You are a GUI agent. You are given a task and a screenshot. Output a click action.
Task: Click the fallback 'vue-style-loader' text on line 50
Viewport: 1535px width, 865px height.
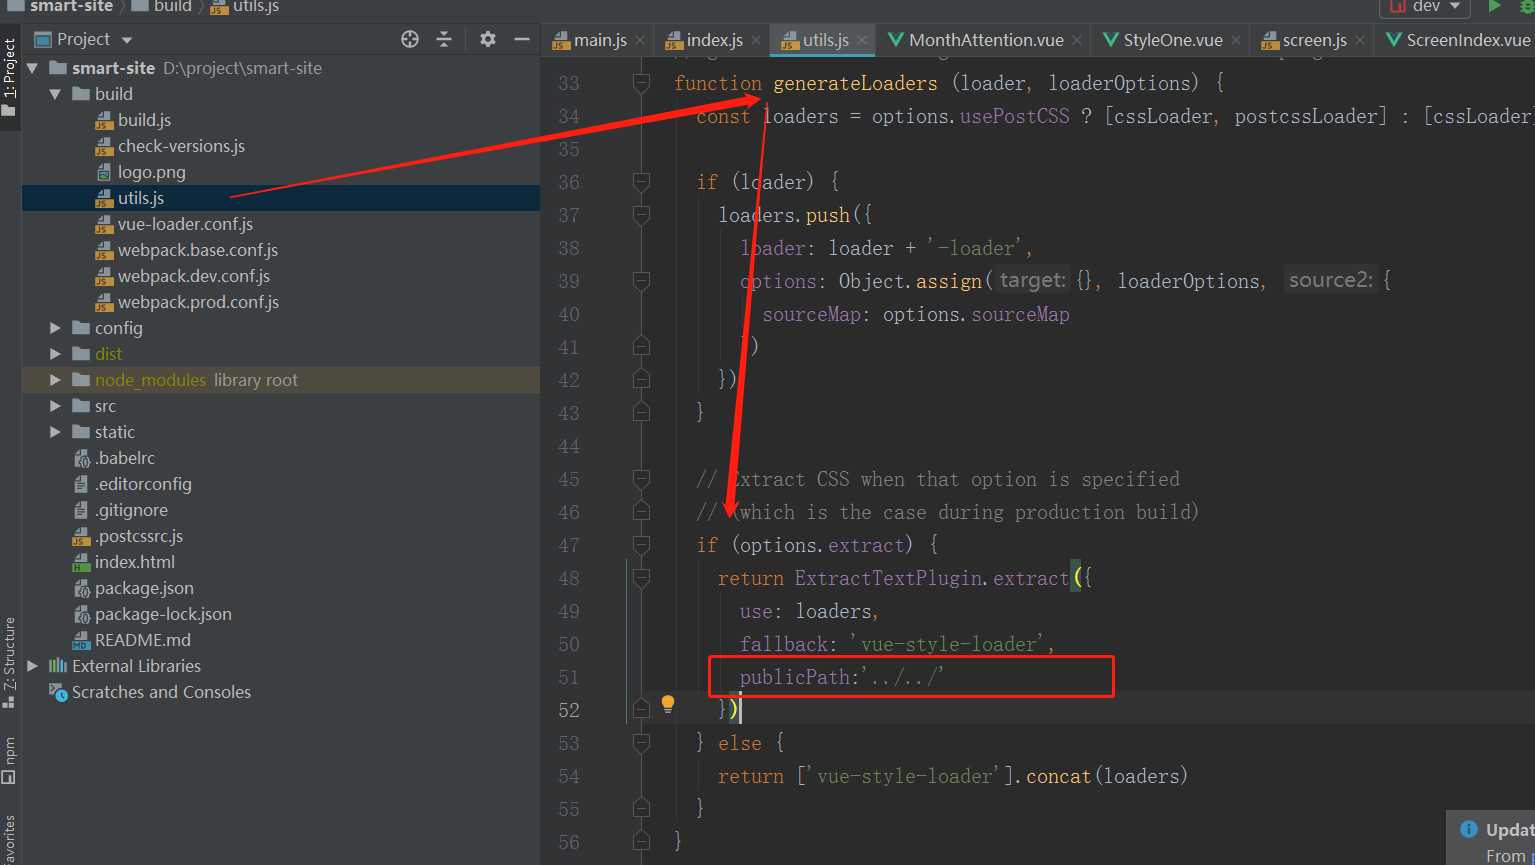coord(896,644)
